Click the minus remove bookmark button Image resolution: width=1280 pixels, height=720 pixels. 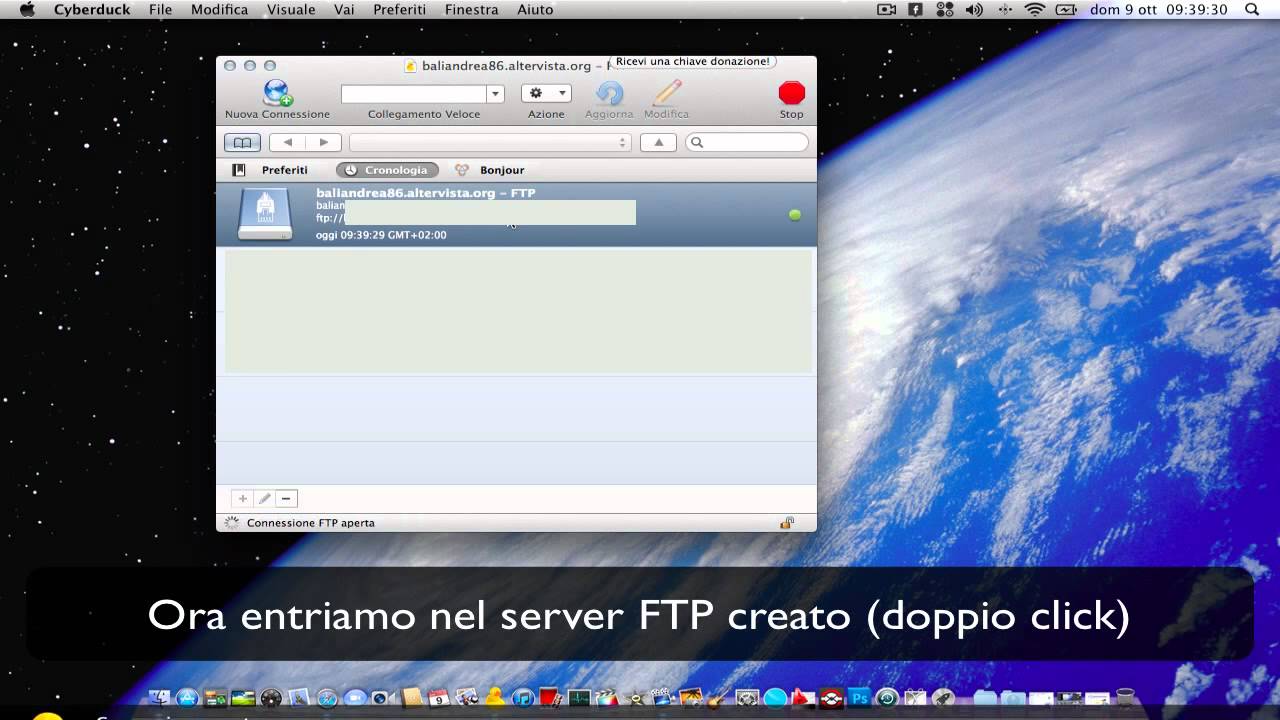click(286, 498)
